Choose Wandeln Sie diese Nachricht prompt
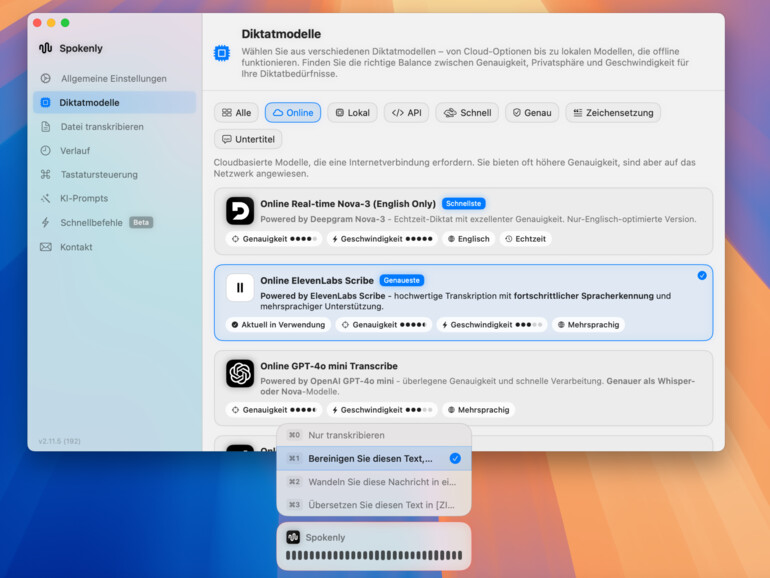Screen dimensions: 770x578 coord(374,482)
